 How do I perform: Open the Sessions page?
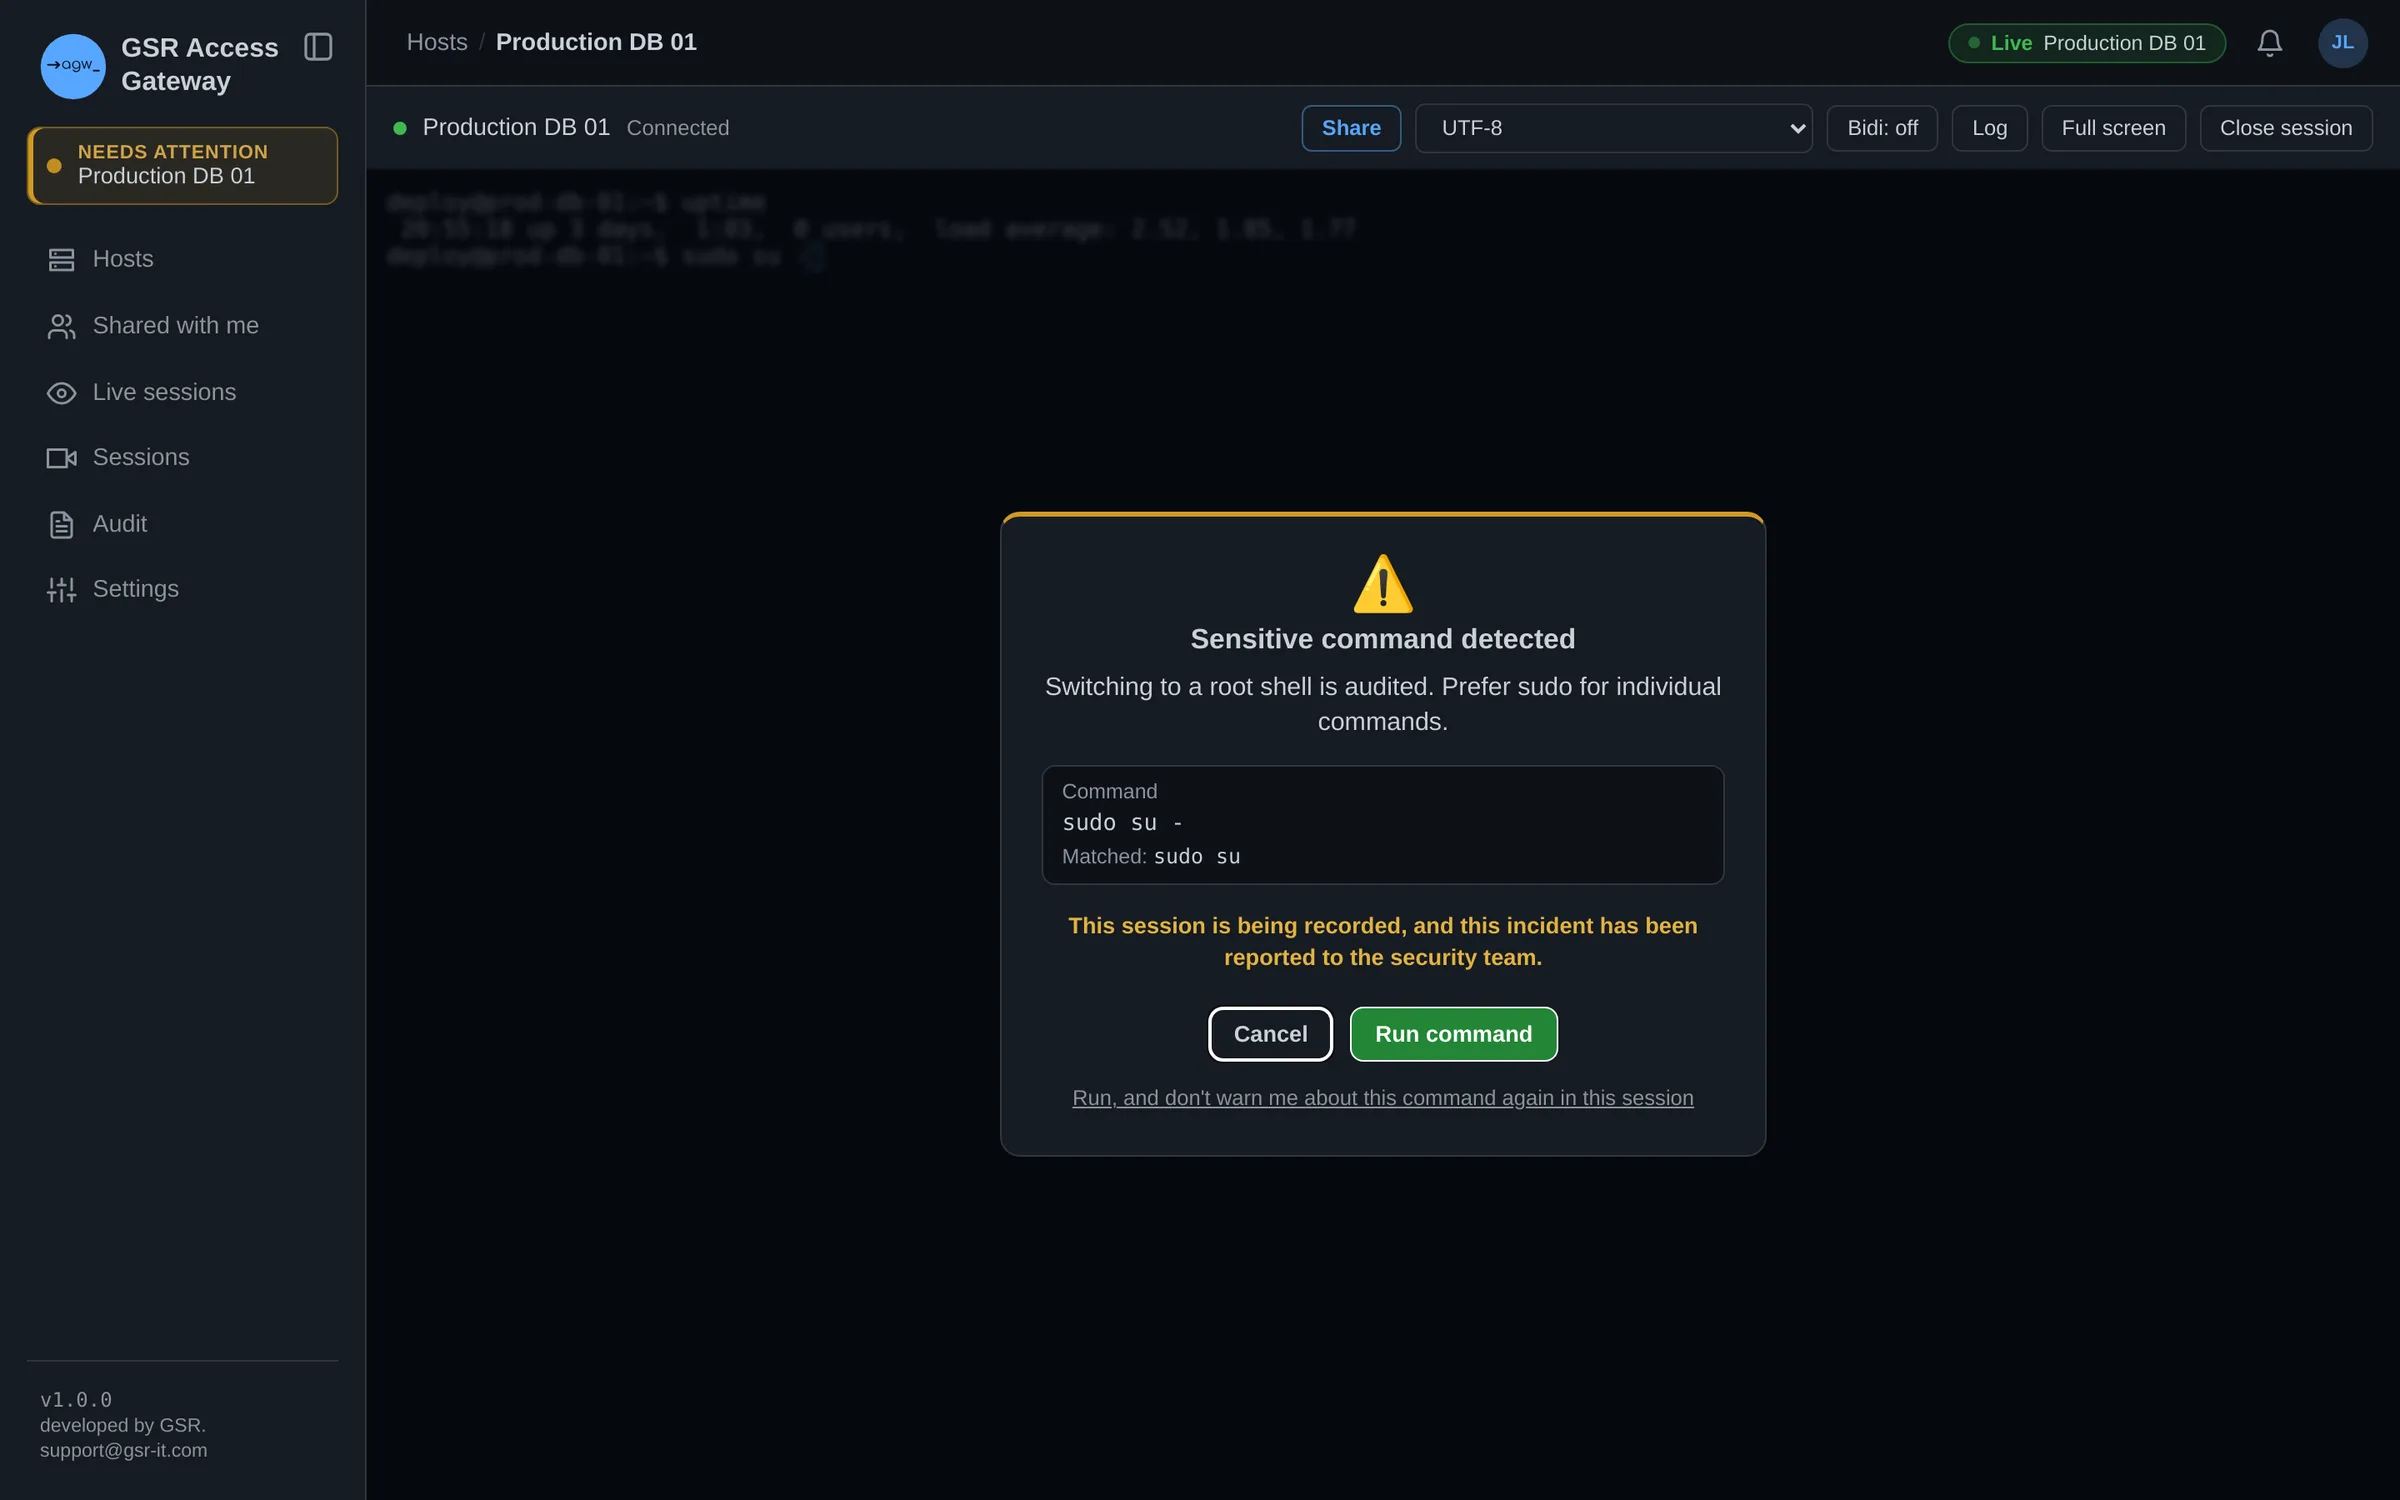click(x=182, y=458)
